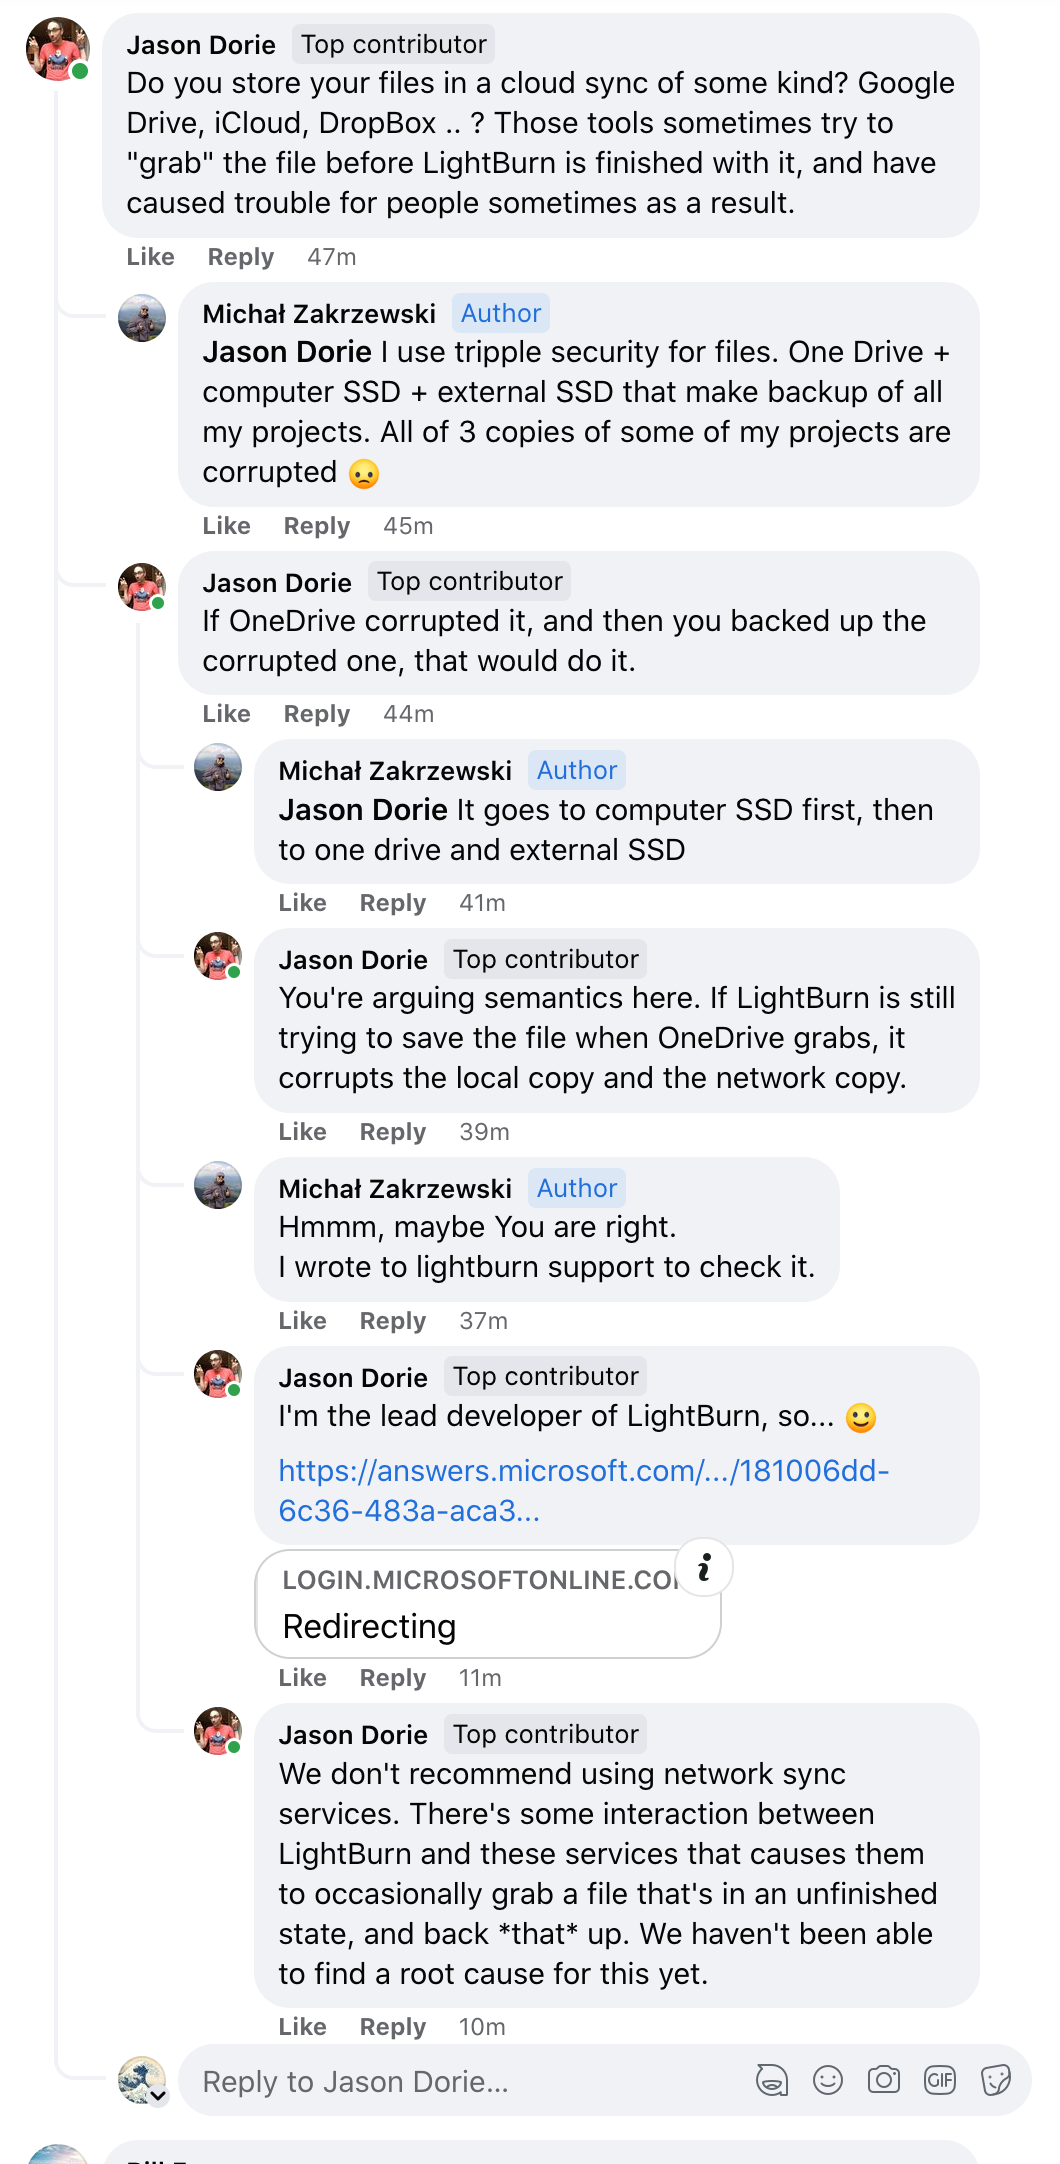Click the "Top contributor" badge on first comment
This screenshot has width=1060, height=2164.
[393, 44]
